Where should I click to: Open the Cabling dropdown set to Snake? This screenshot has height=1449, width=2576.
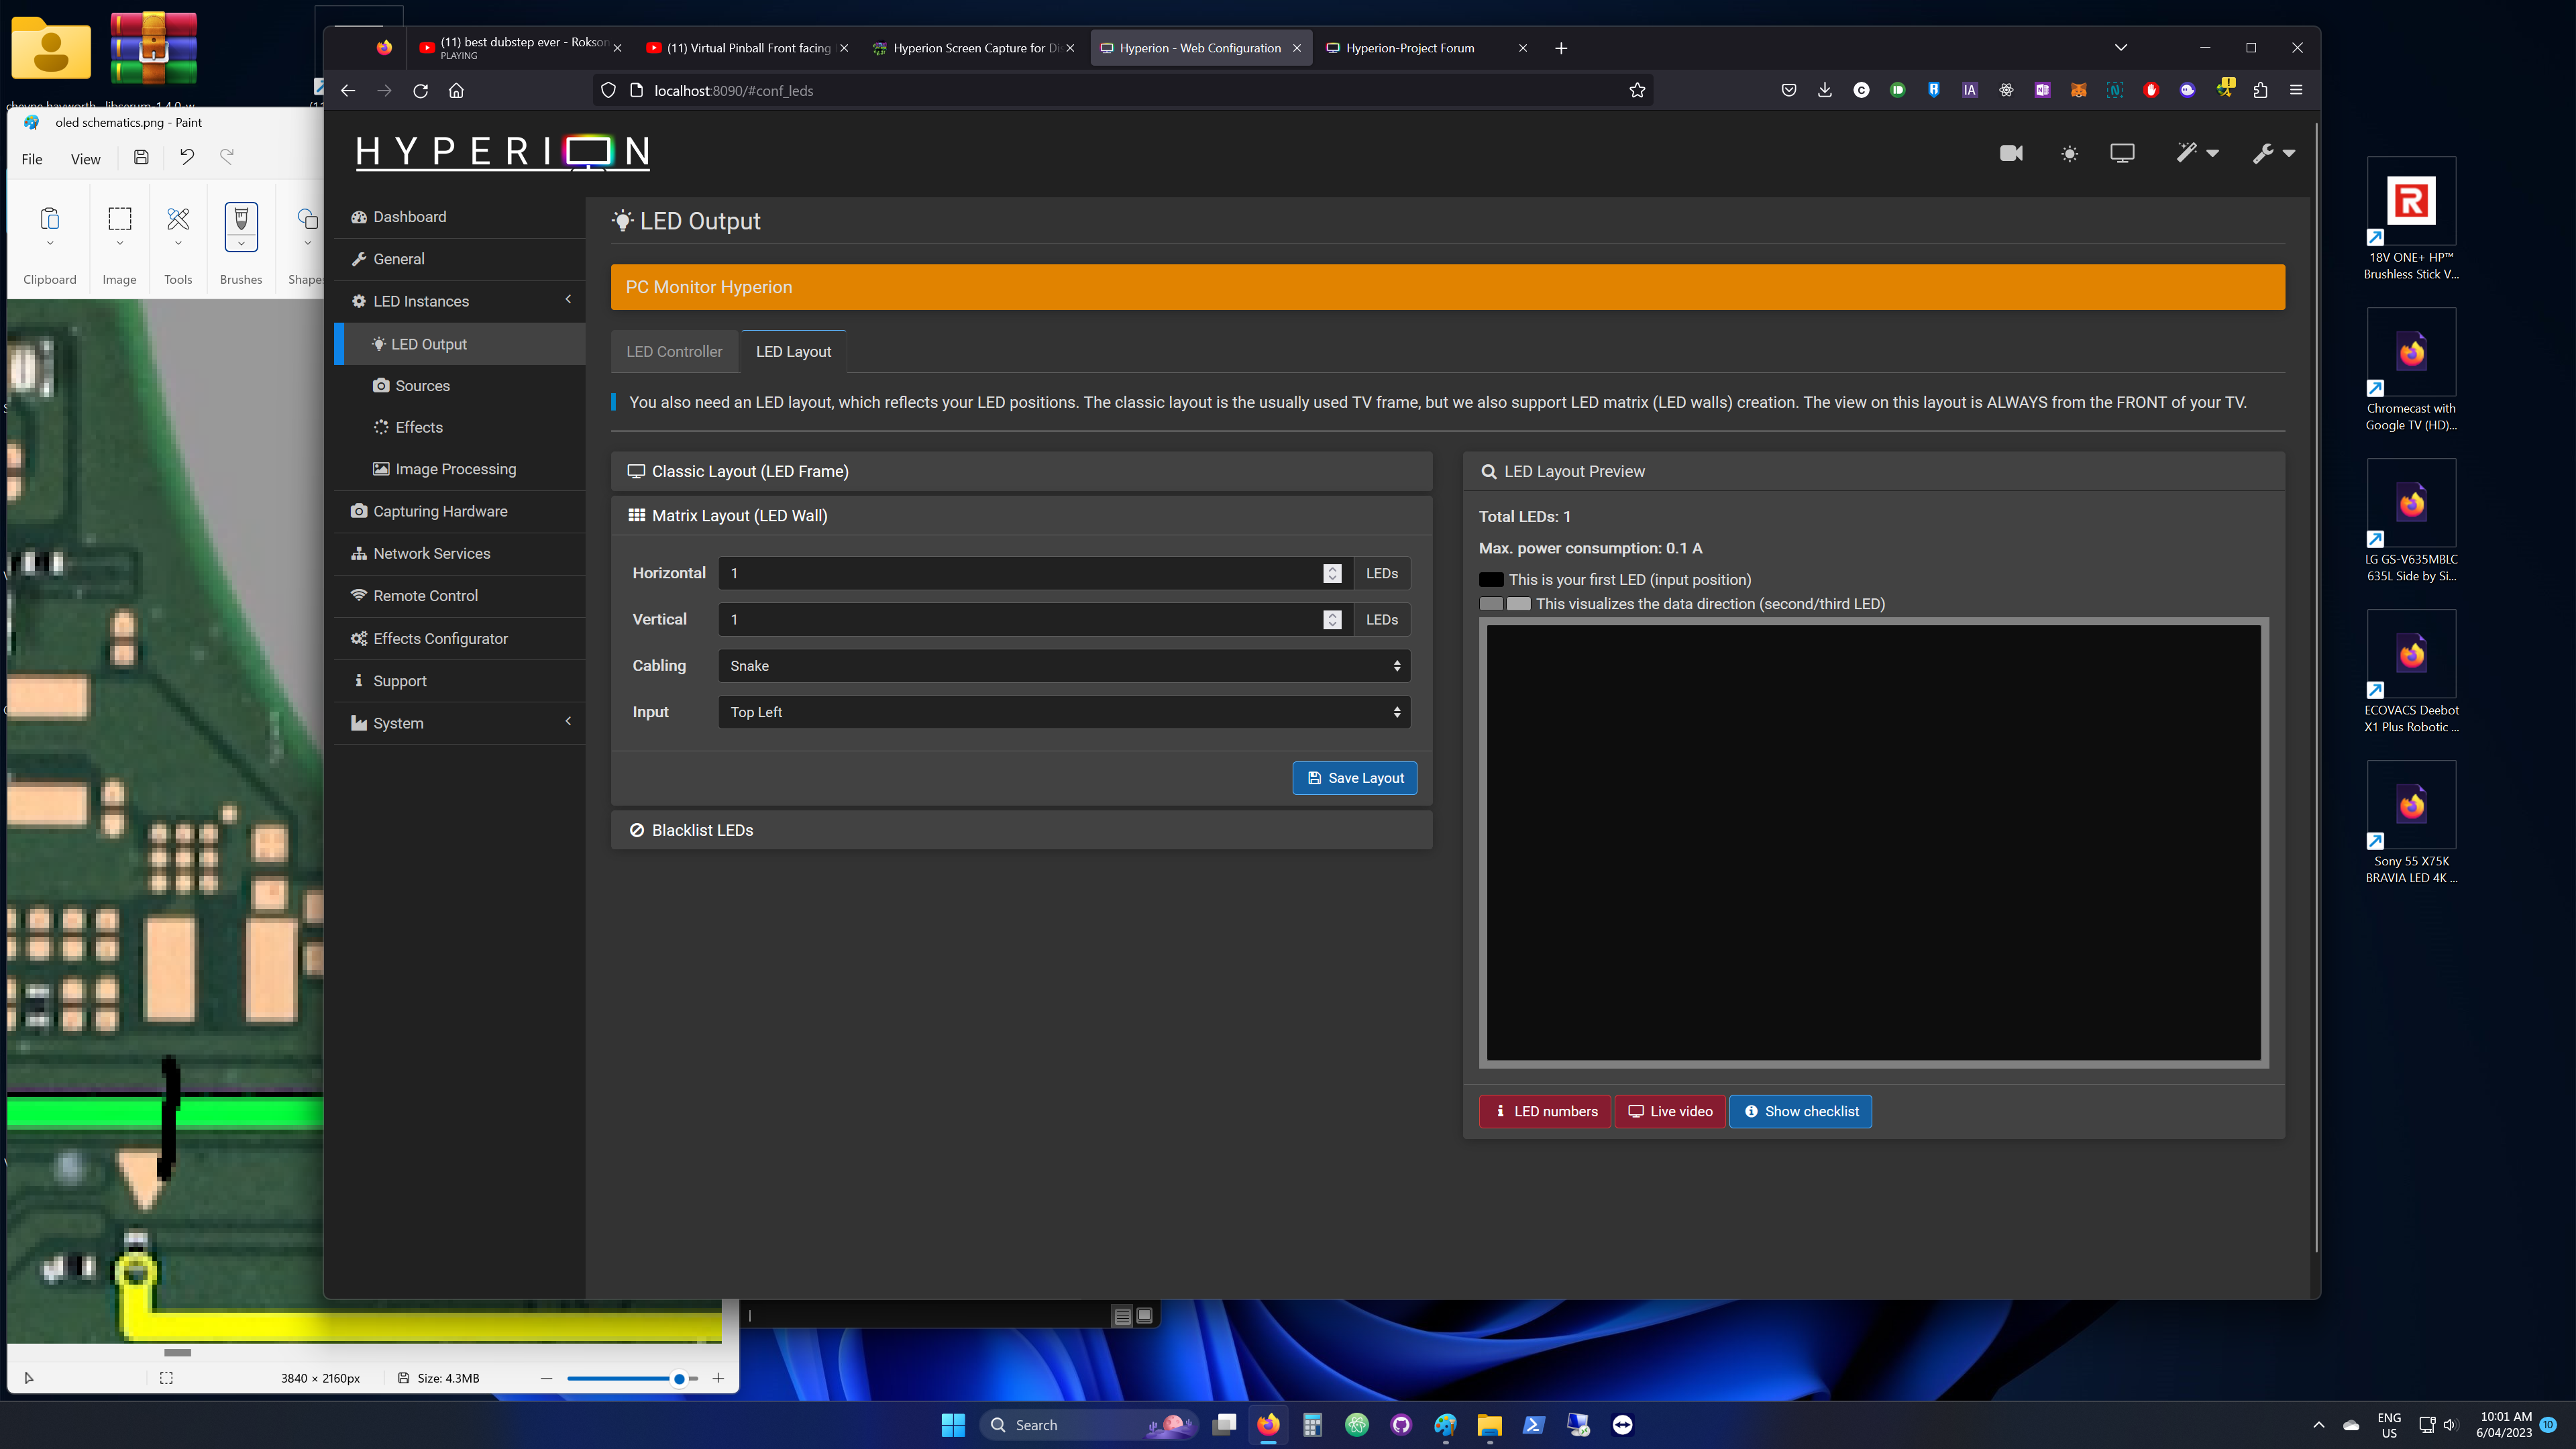(x=1064, y=666)
